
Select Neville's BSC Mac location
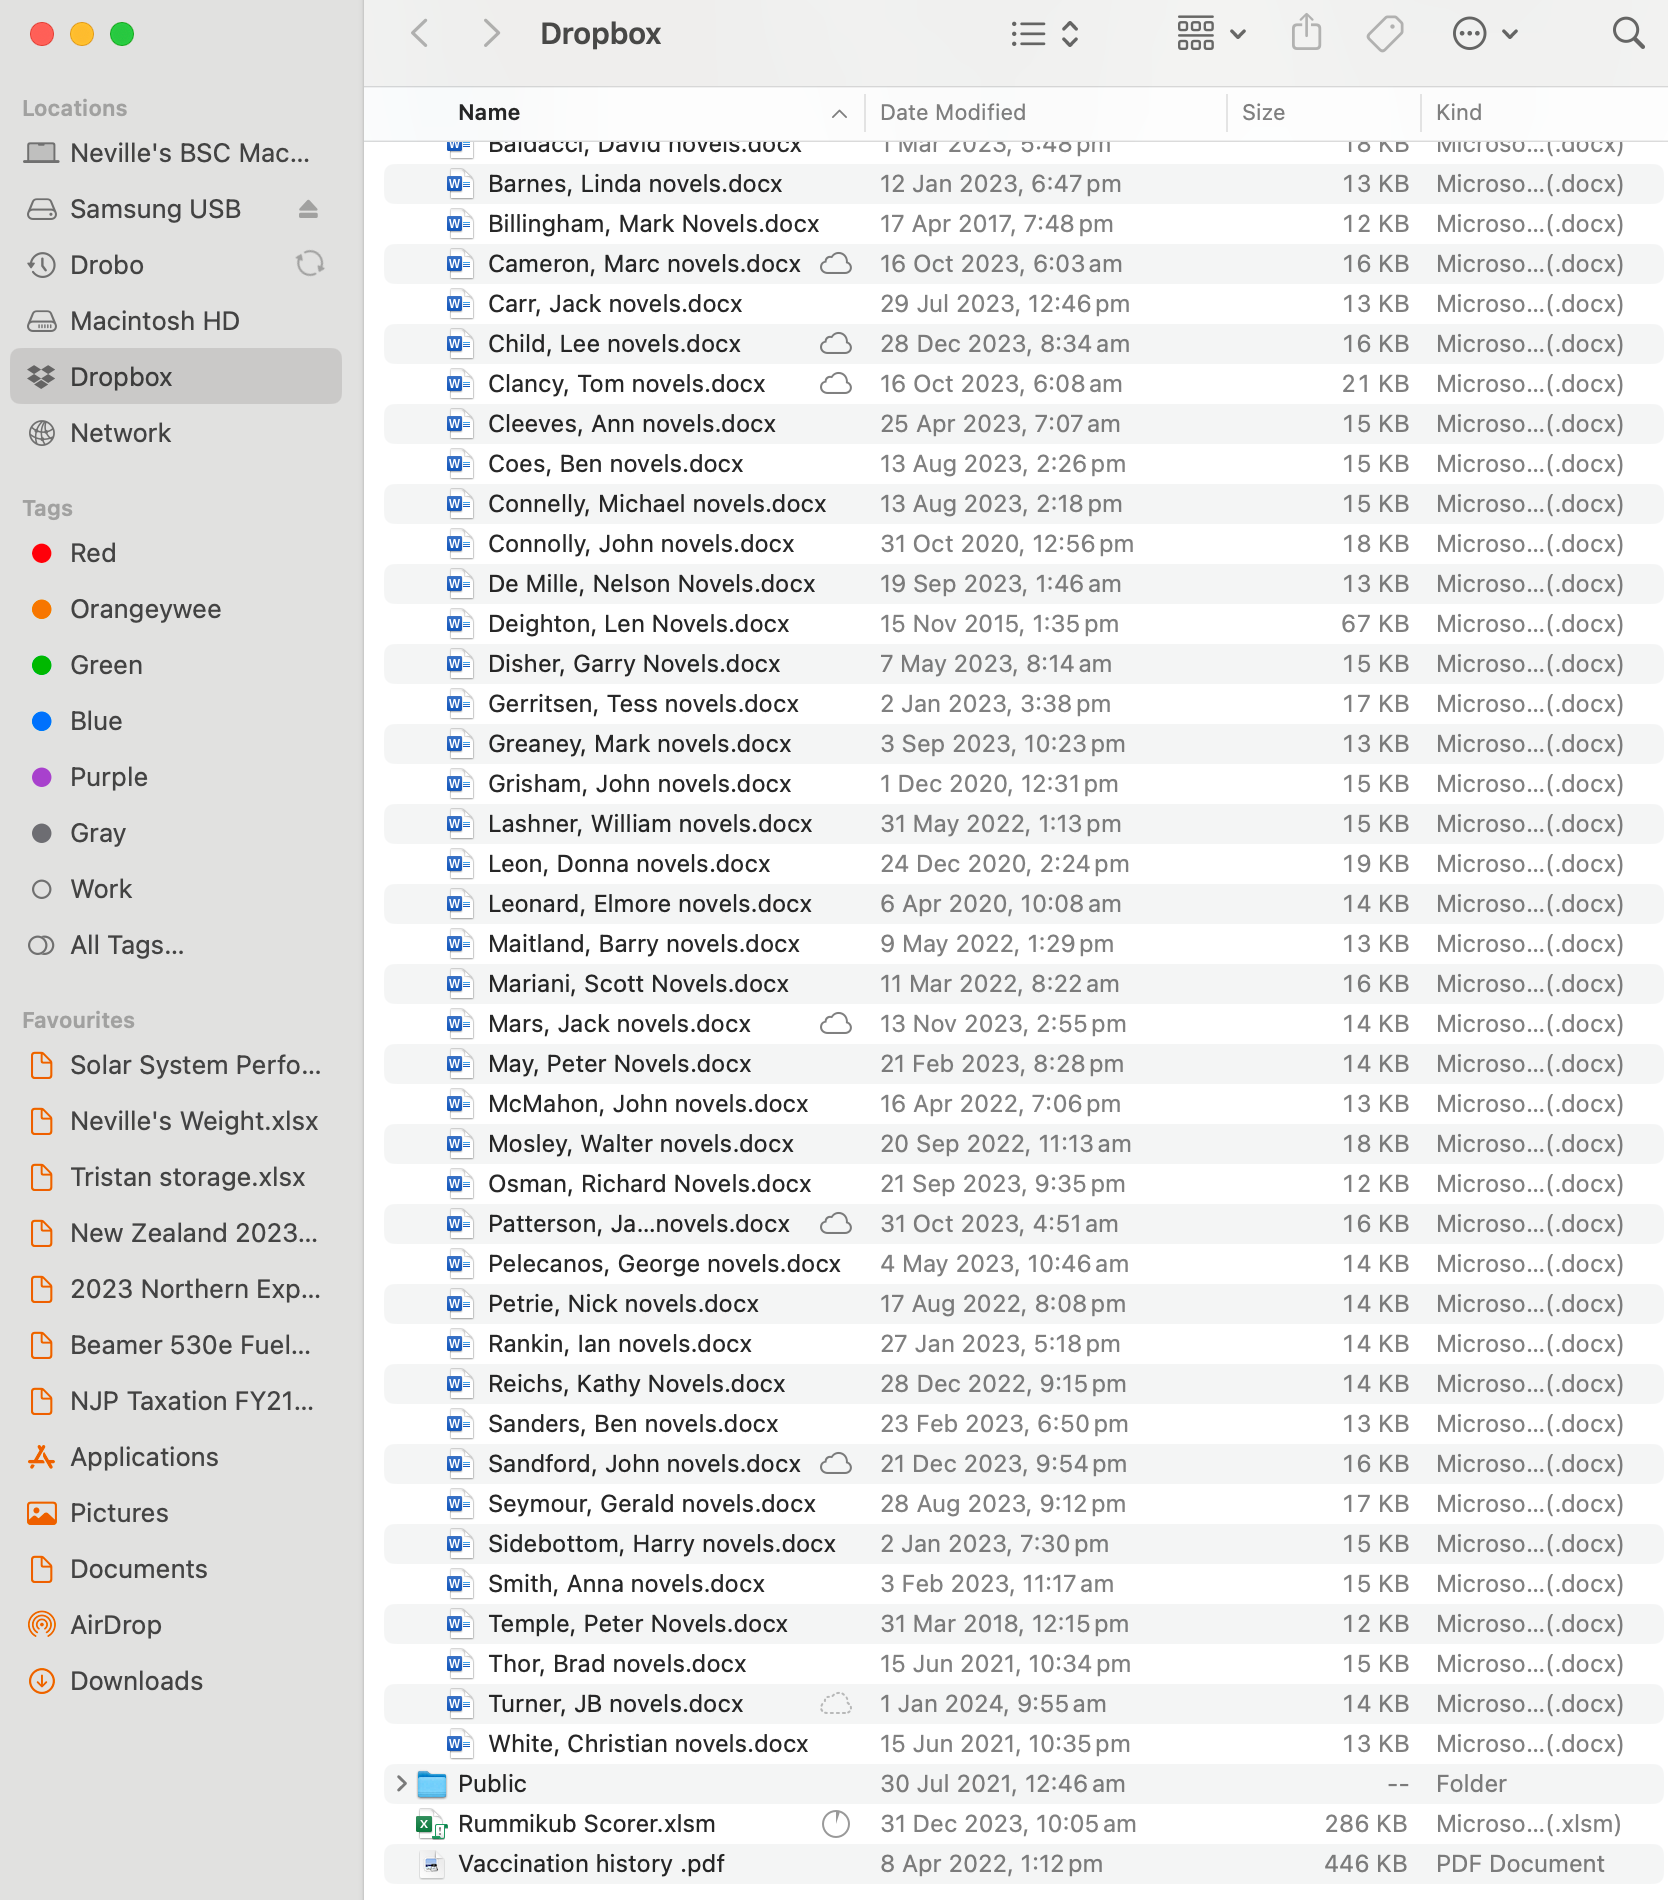(x=176, y=153)
